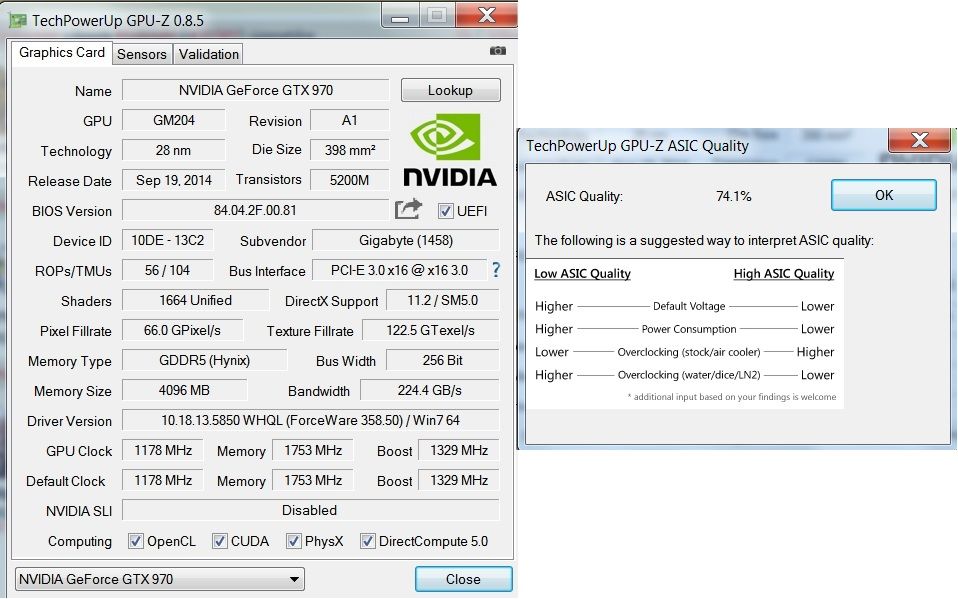Click the High ASIC Quality heading
The height and width of the screenshot is (599, 958).
(x=784, y=273)
